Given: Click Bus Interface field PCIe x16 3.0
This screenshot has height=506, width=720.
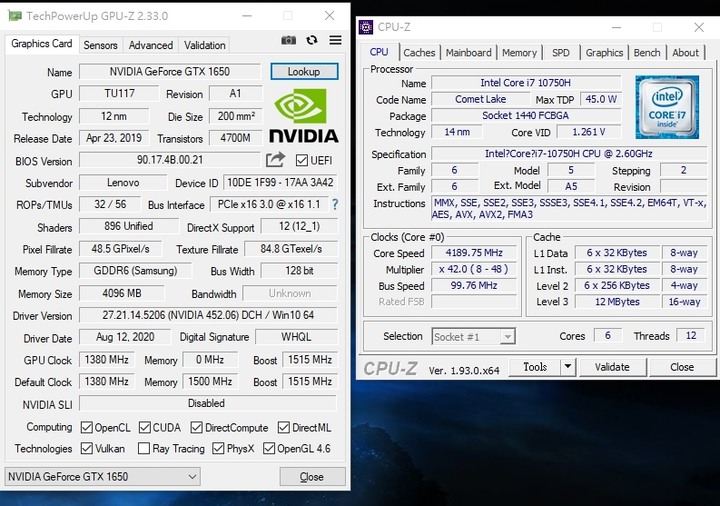Looking at the screenshot, I should pos(269,204).
